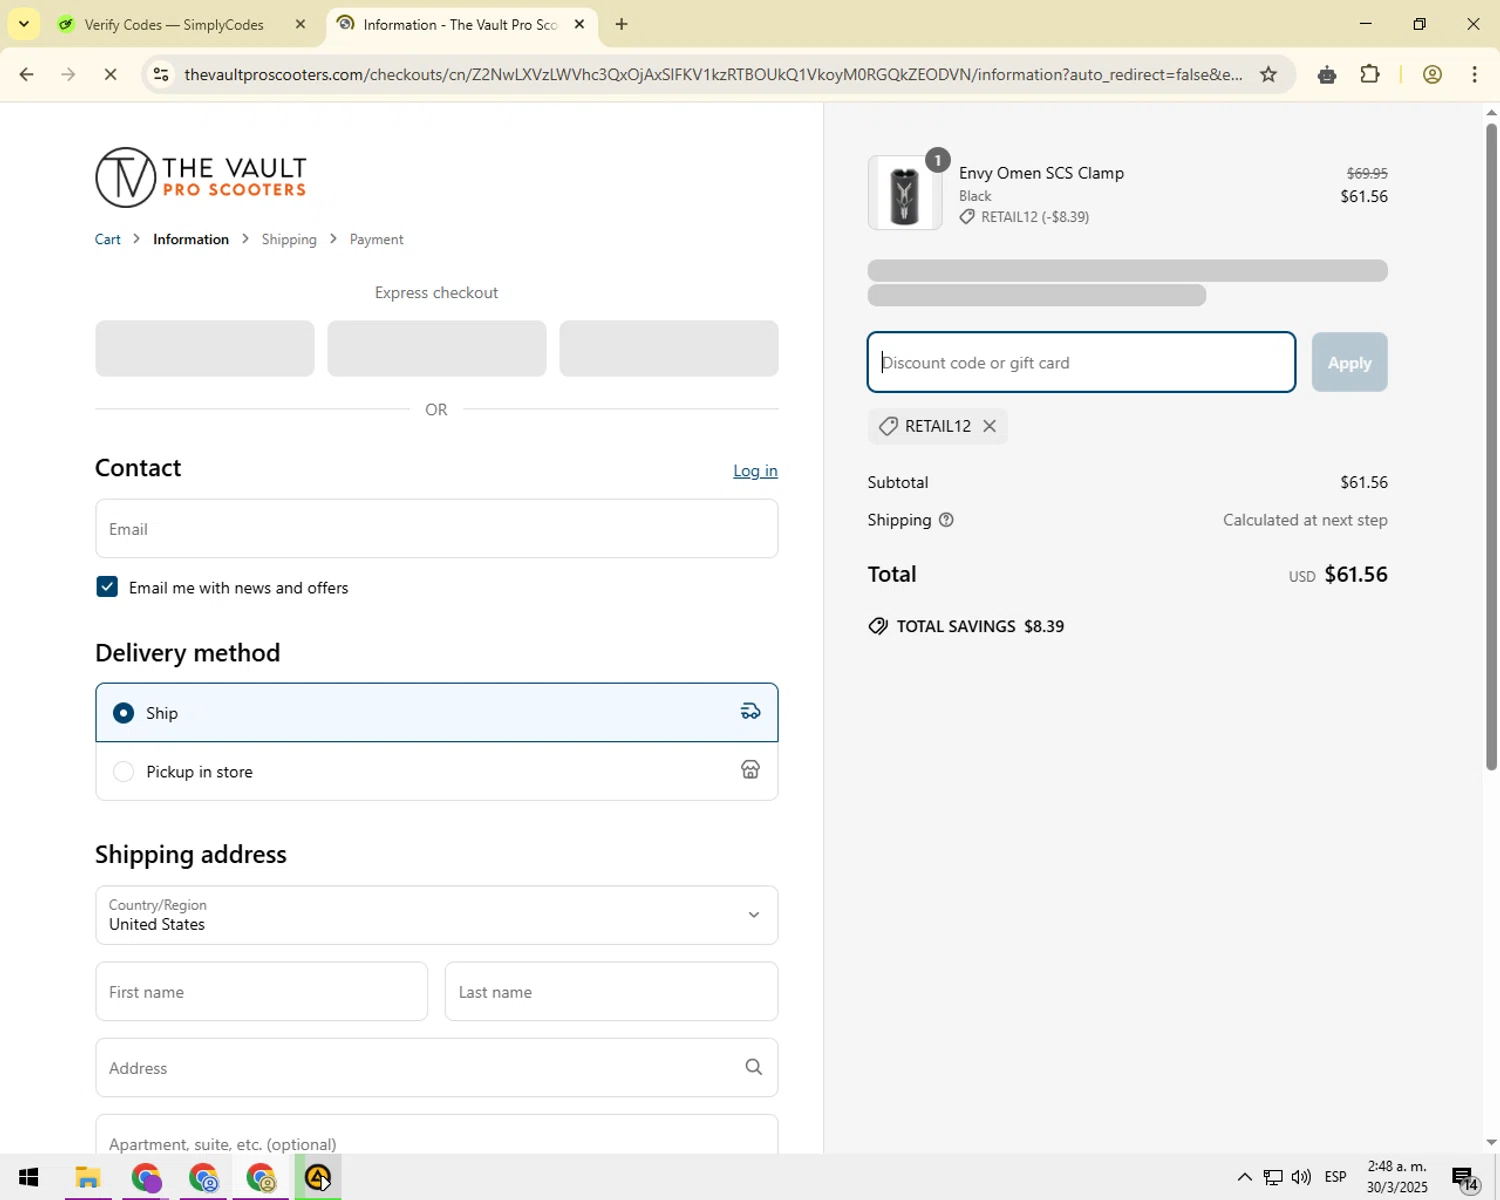
Task: Click the address search magnifier icon
Action: tap(753, 1068)
